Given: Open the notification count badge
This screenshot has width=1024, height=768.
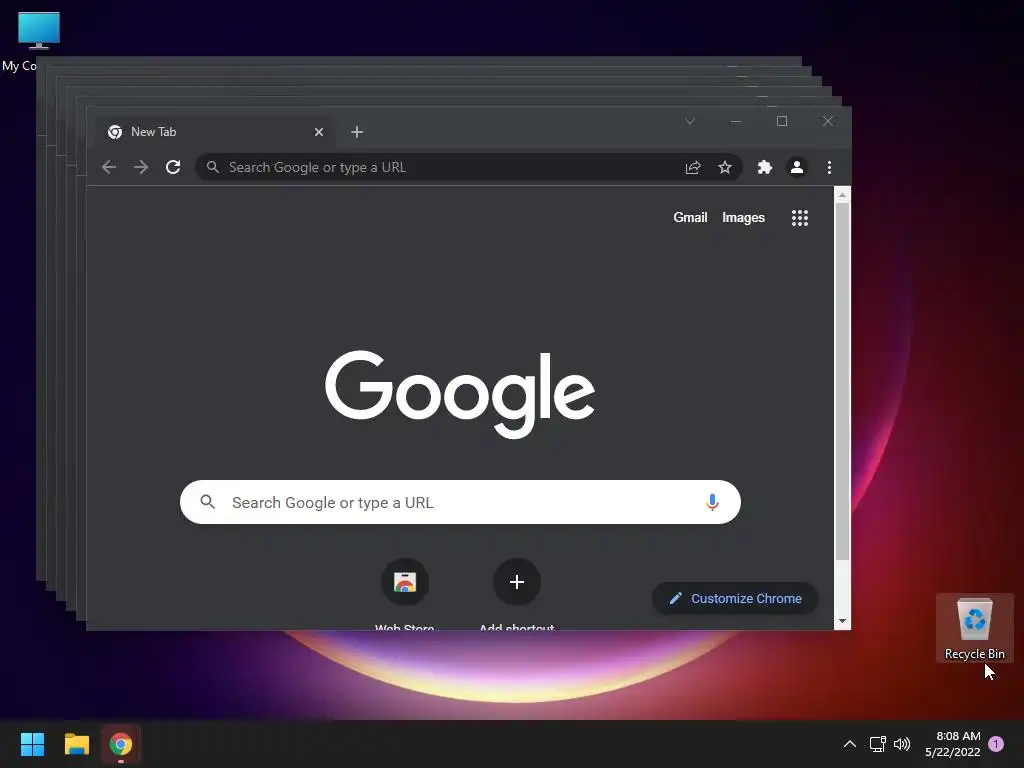Looking at the screenshot, I should (x=996, y=743).
